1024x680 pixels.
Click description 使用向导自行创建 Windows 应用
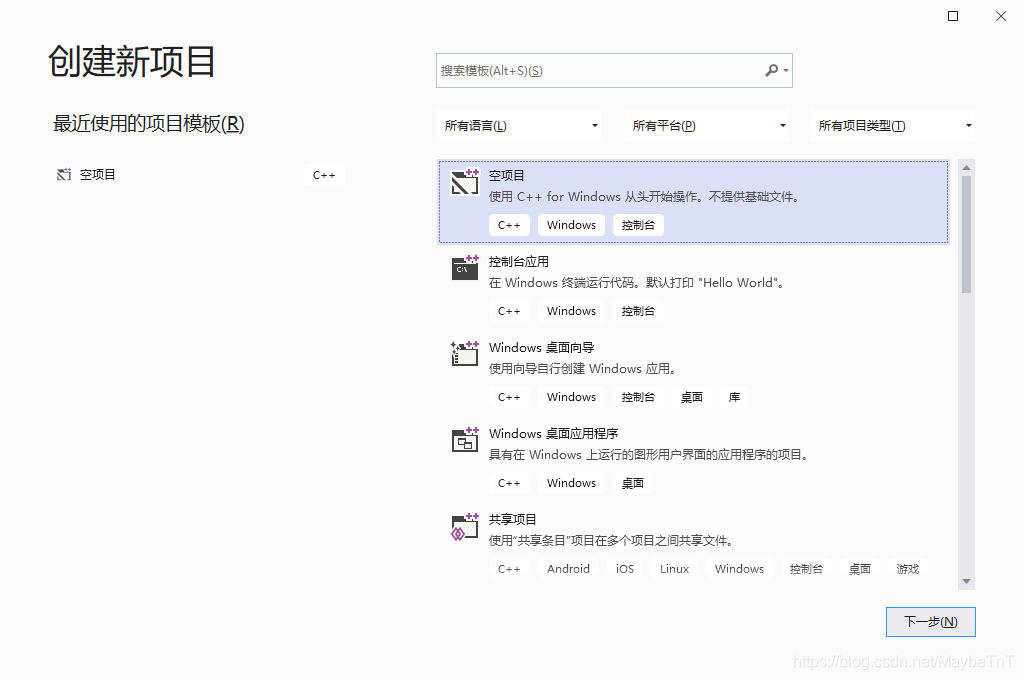tap(582, 369)
